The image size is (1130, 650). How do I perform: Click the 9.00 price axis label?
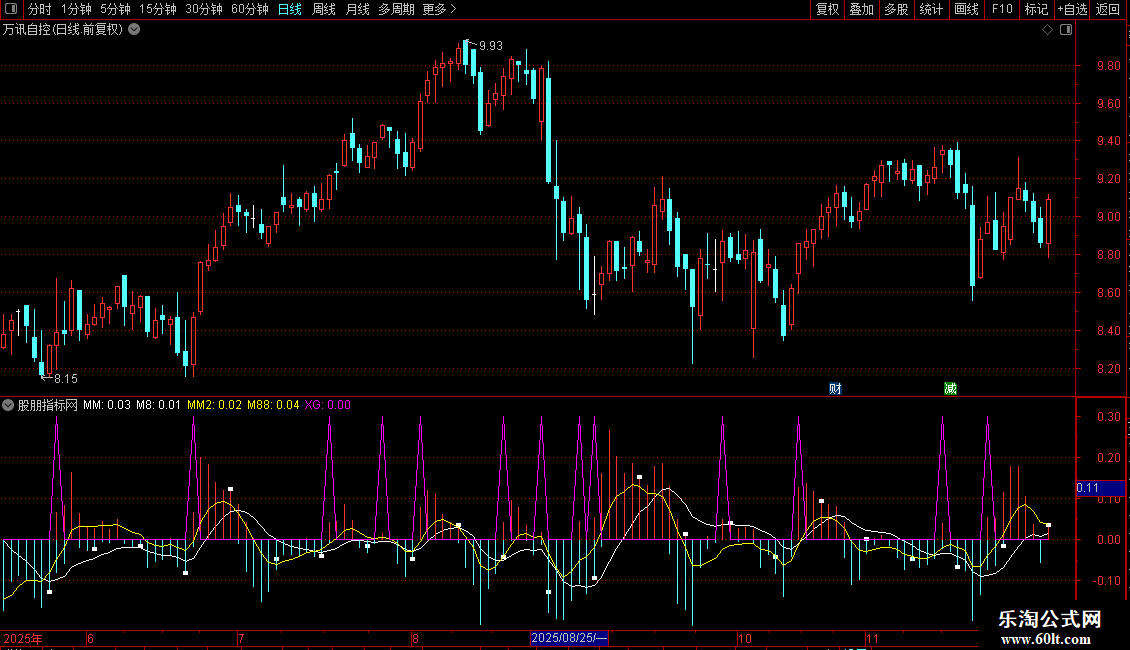[1108, 217]
